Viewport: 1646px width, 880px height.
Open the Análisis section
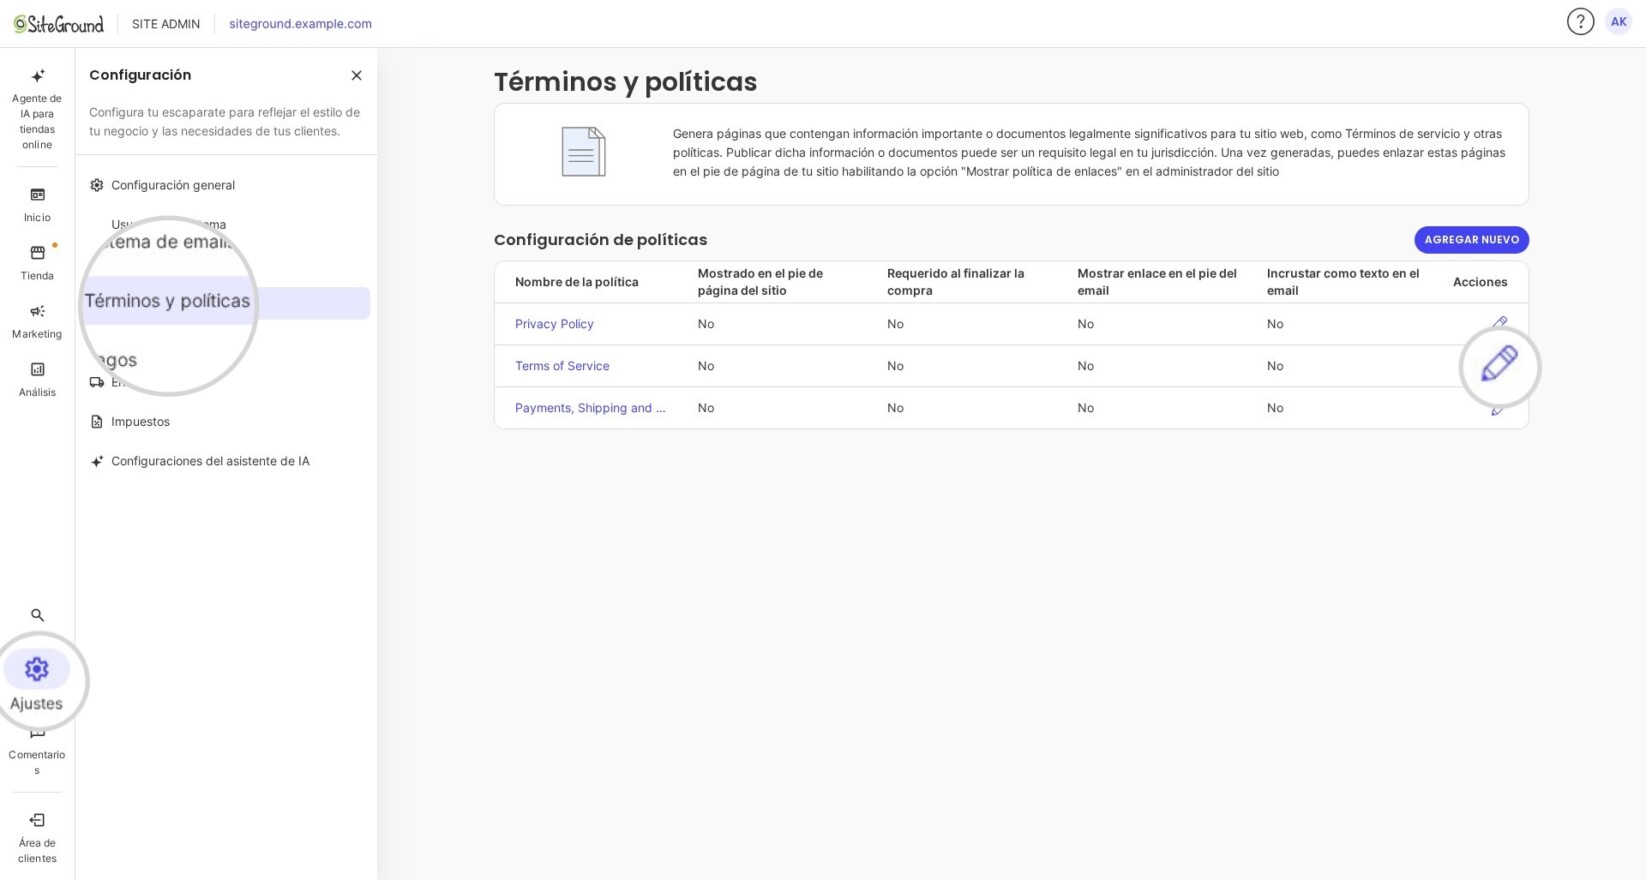[37, 379]
